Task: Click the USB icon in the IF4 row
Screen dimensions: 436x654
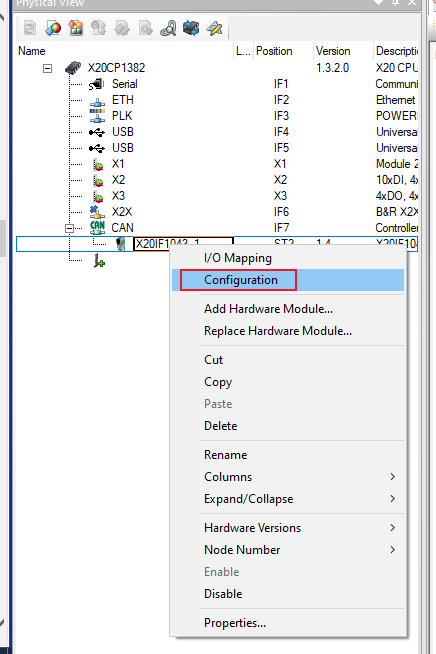Action: (x=97, y=132)
